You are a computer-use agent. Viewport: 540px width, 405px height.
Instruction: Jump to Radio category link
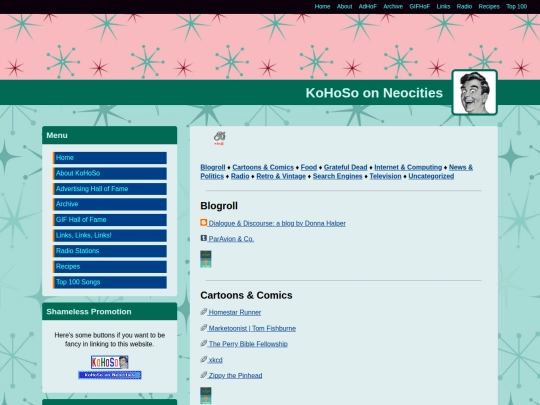[240, 176]
